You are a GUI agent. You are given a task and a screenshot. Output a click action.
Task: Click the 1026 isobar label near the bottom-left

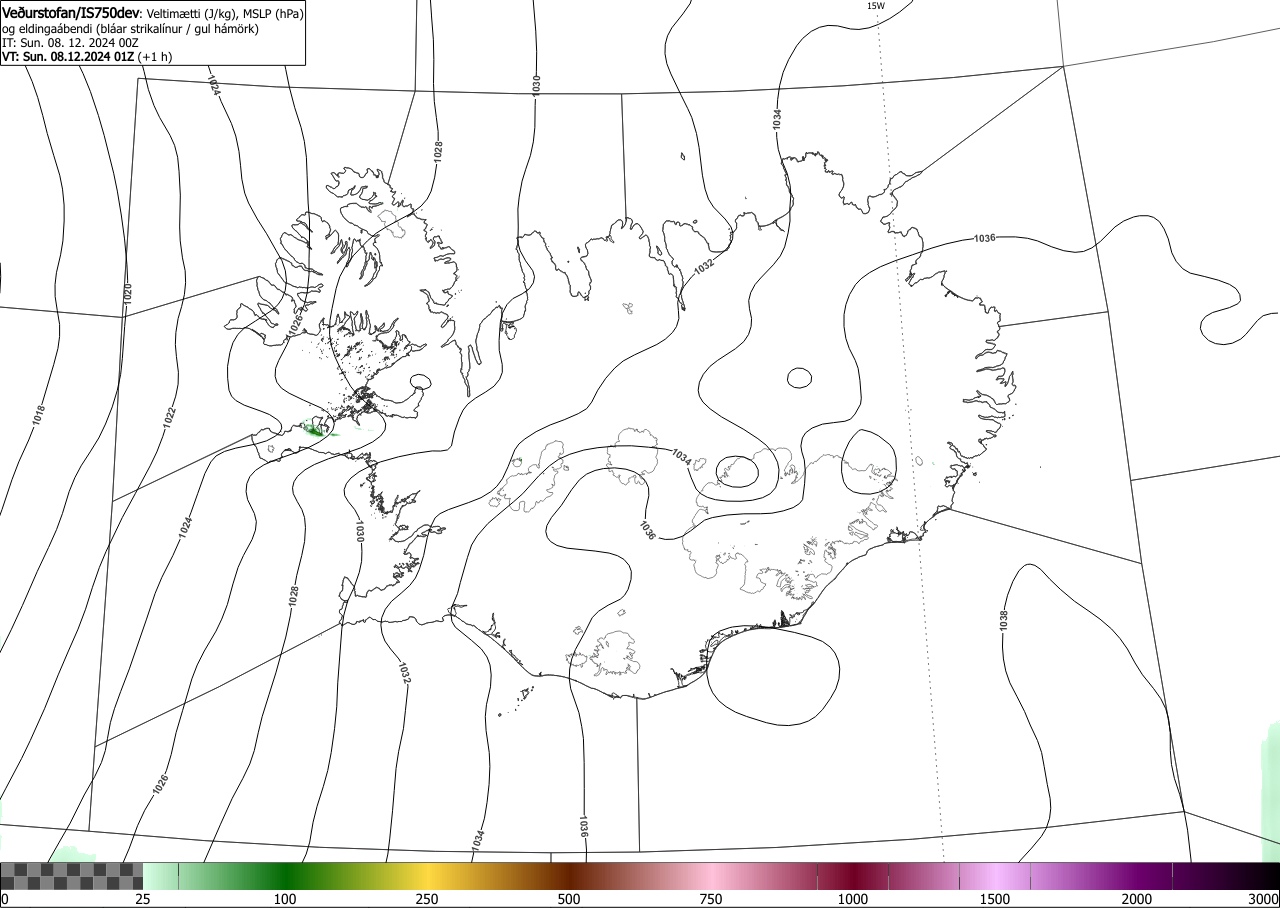(x=160, y=785)
